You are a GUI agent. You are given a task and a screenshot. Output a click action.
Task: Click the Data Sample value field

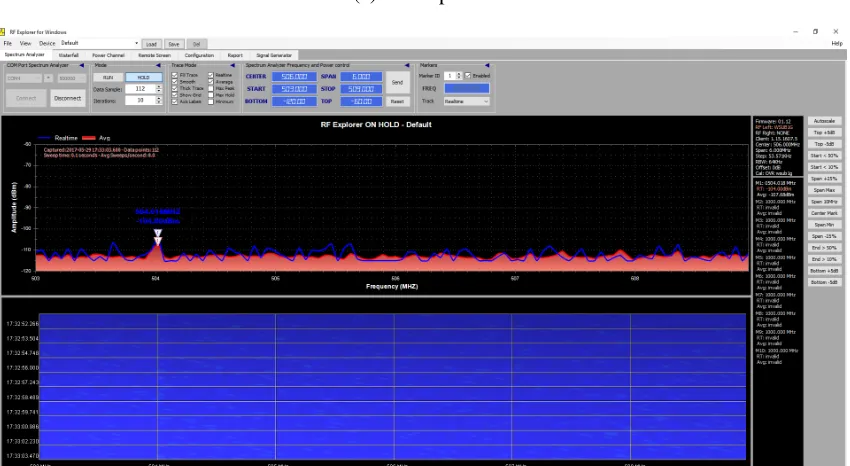[x=140, y=88]
